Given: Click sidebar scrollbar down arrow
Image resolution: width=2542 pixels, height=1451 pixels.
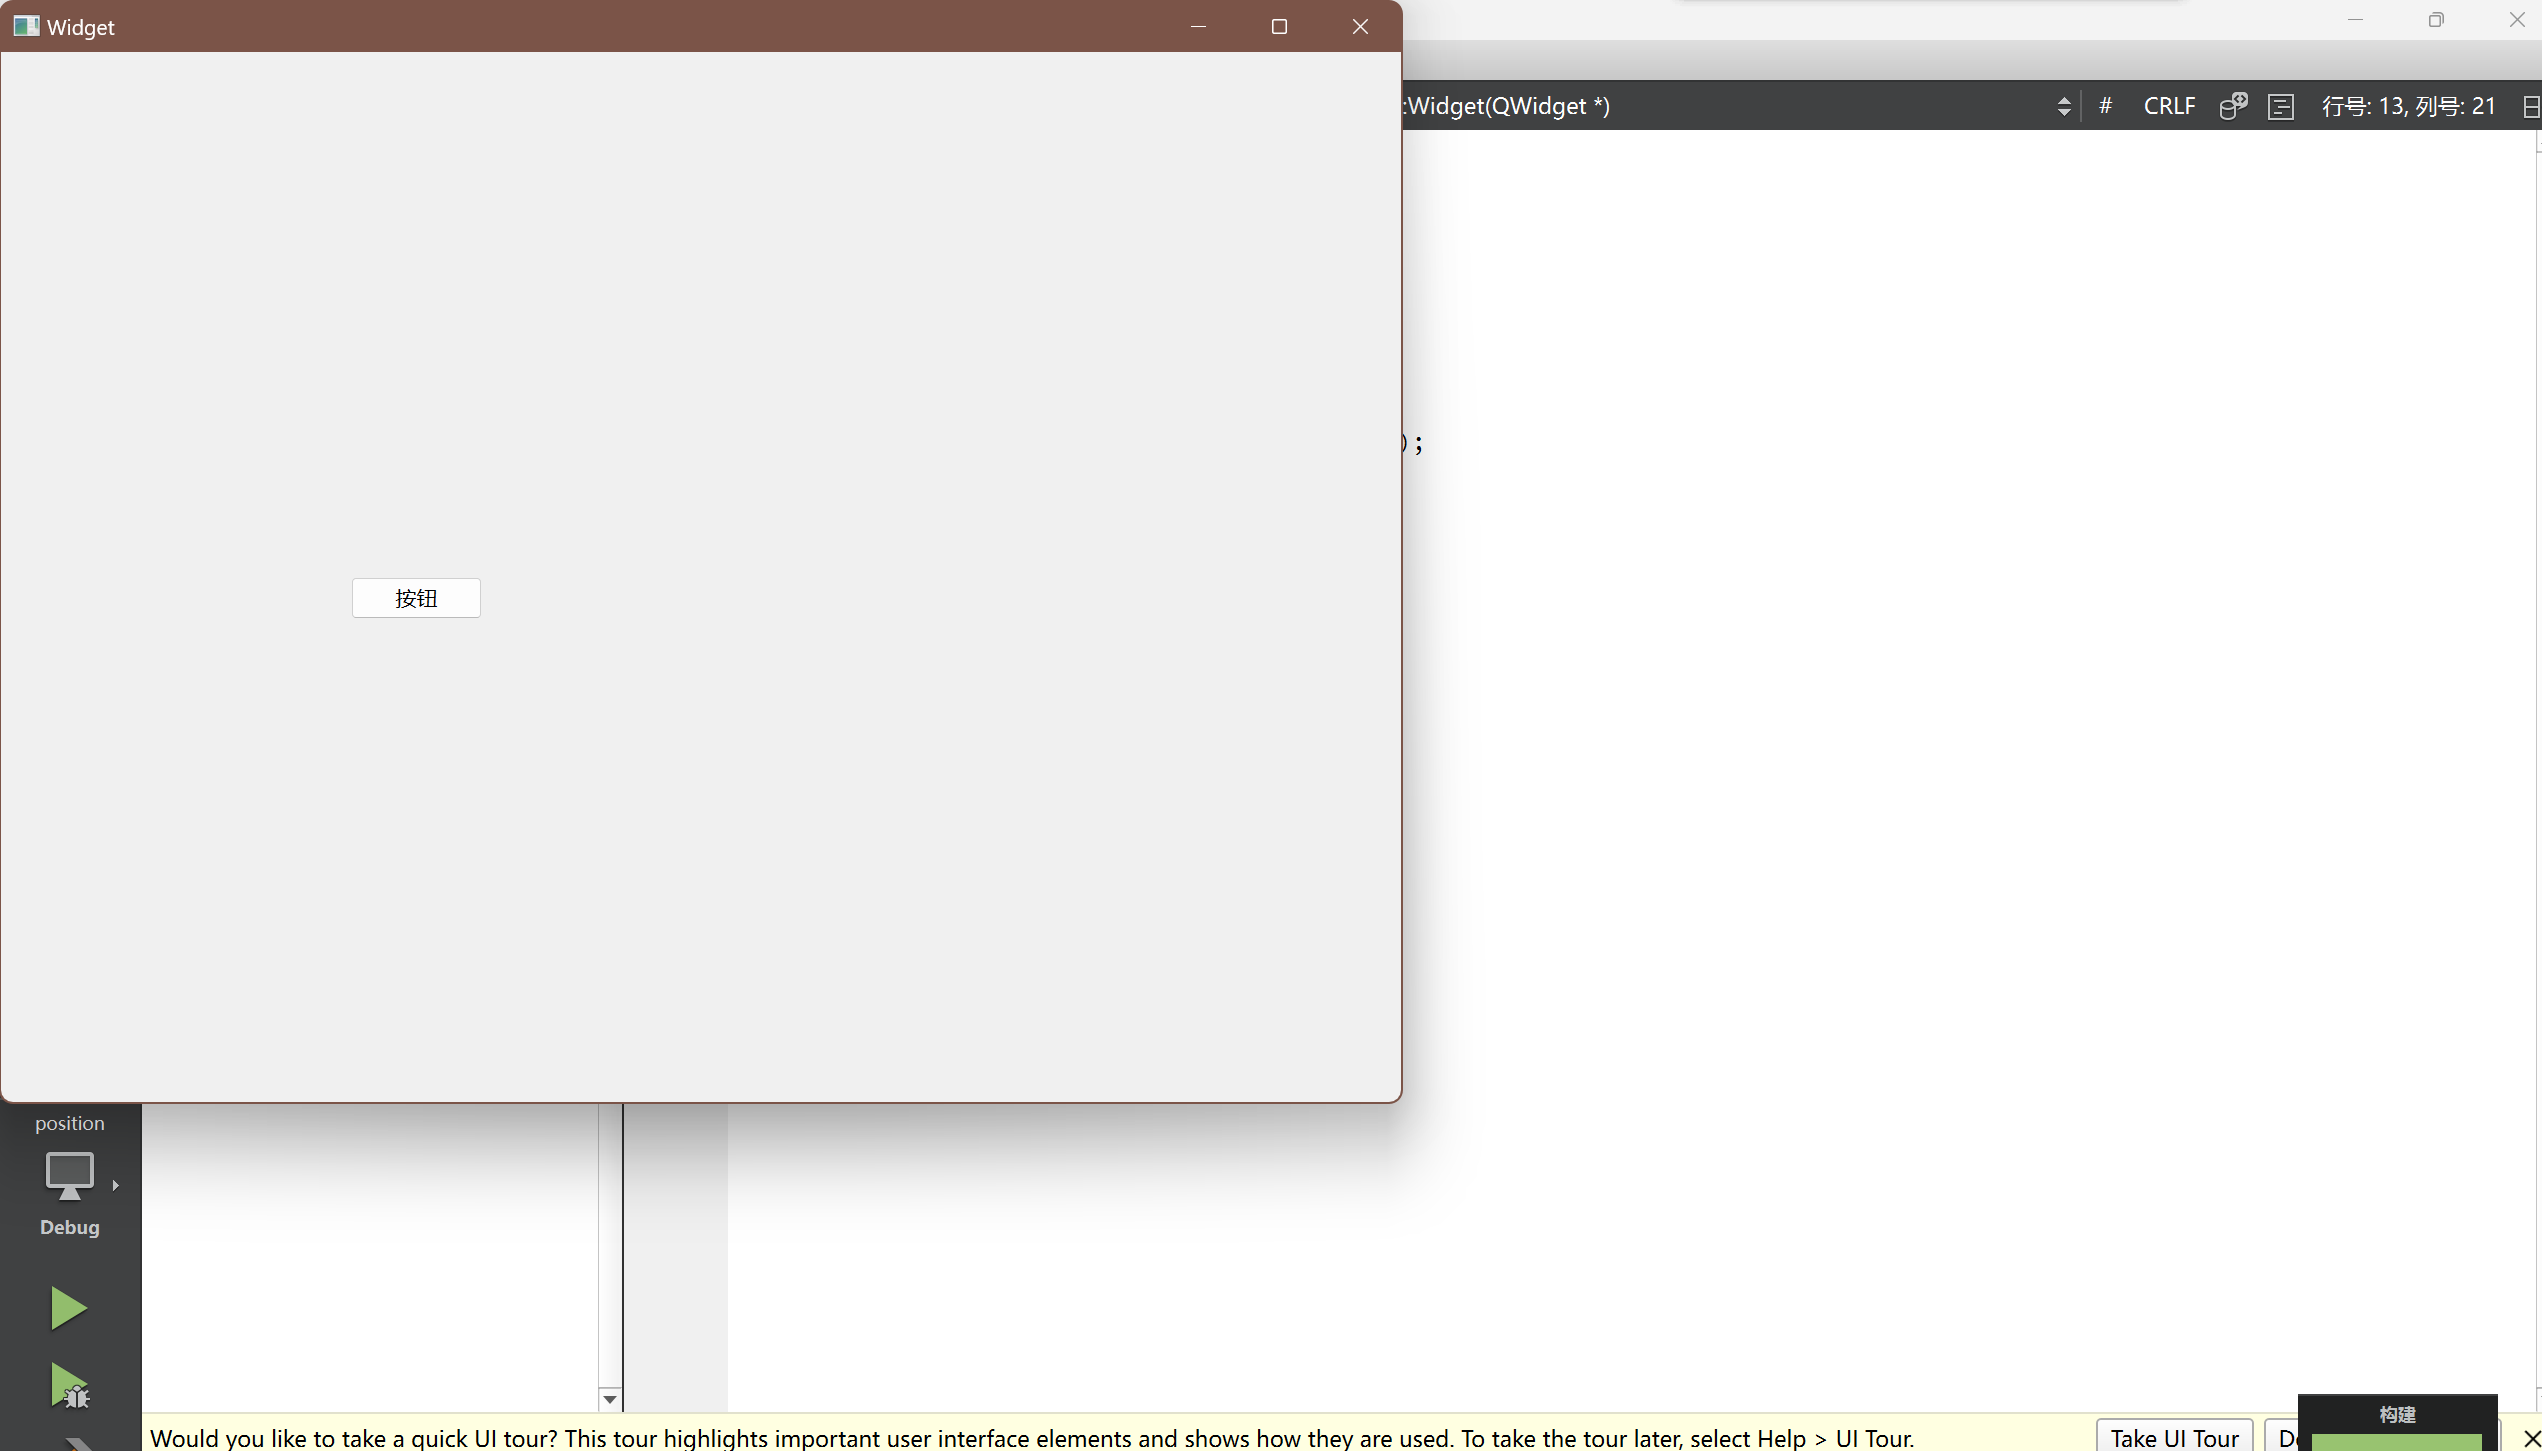Looking at the screenshot, I should point(610,1399).
